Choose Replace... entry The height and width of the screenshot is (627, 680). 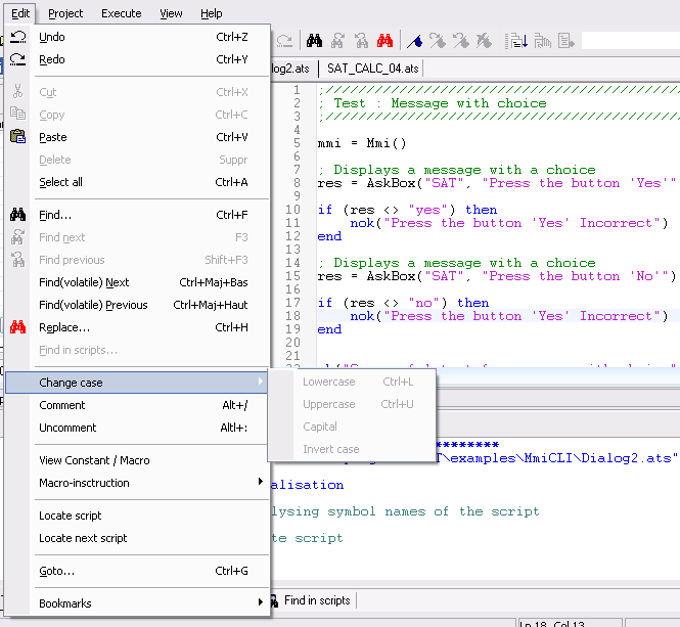pyautogui.click(x=137, y=327)
